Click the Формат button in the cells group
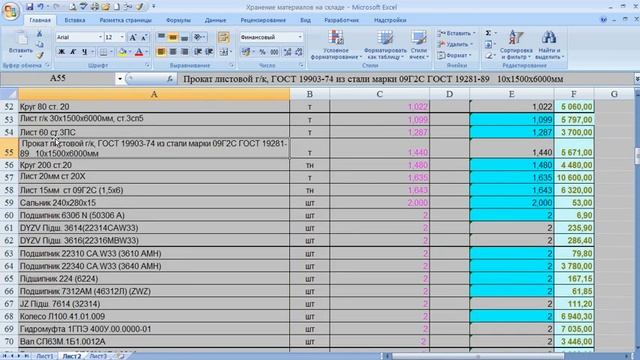The width and height of the screenshot is (640, 360). (x=454, y=55)
